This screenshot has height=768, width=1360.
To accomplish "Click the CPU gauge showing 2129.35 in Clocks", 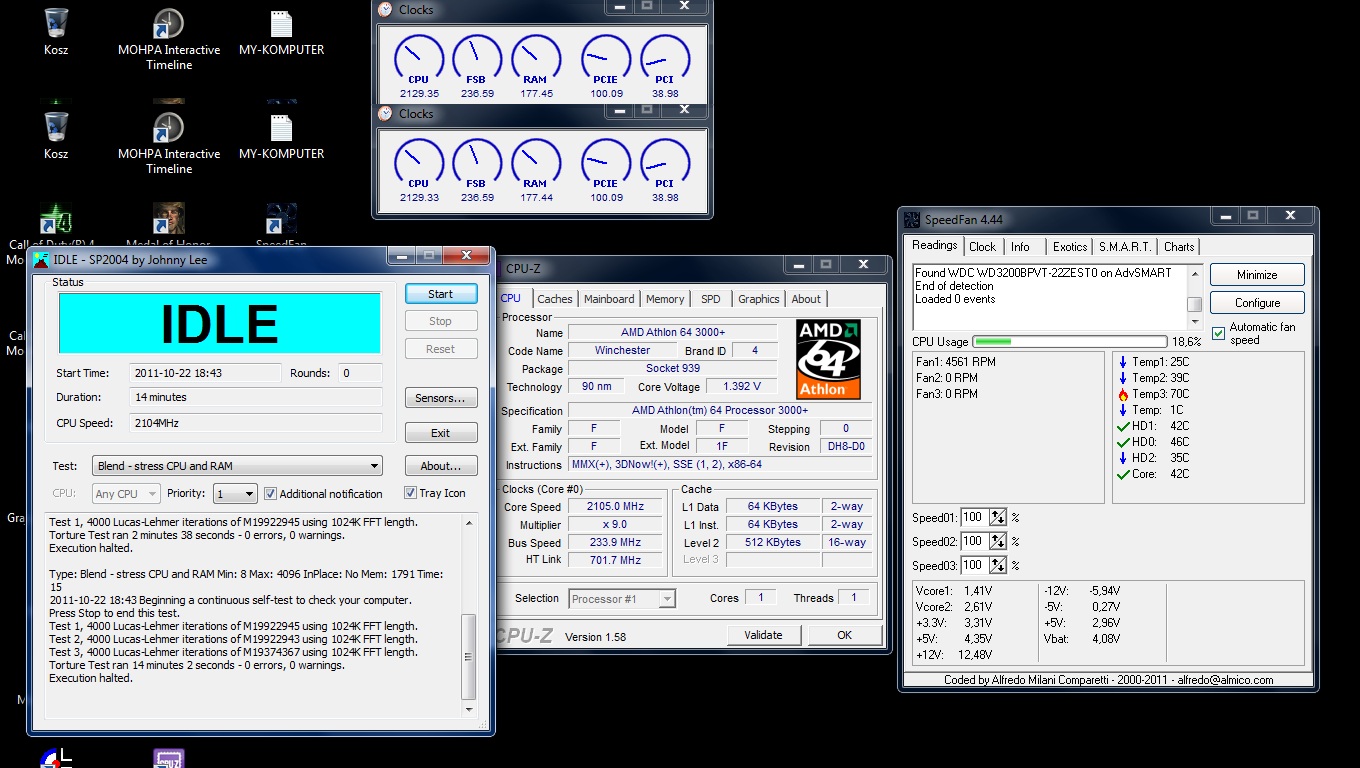I will 418,58.
